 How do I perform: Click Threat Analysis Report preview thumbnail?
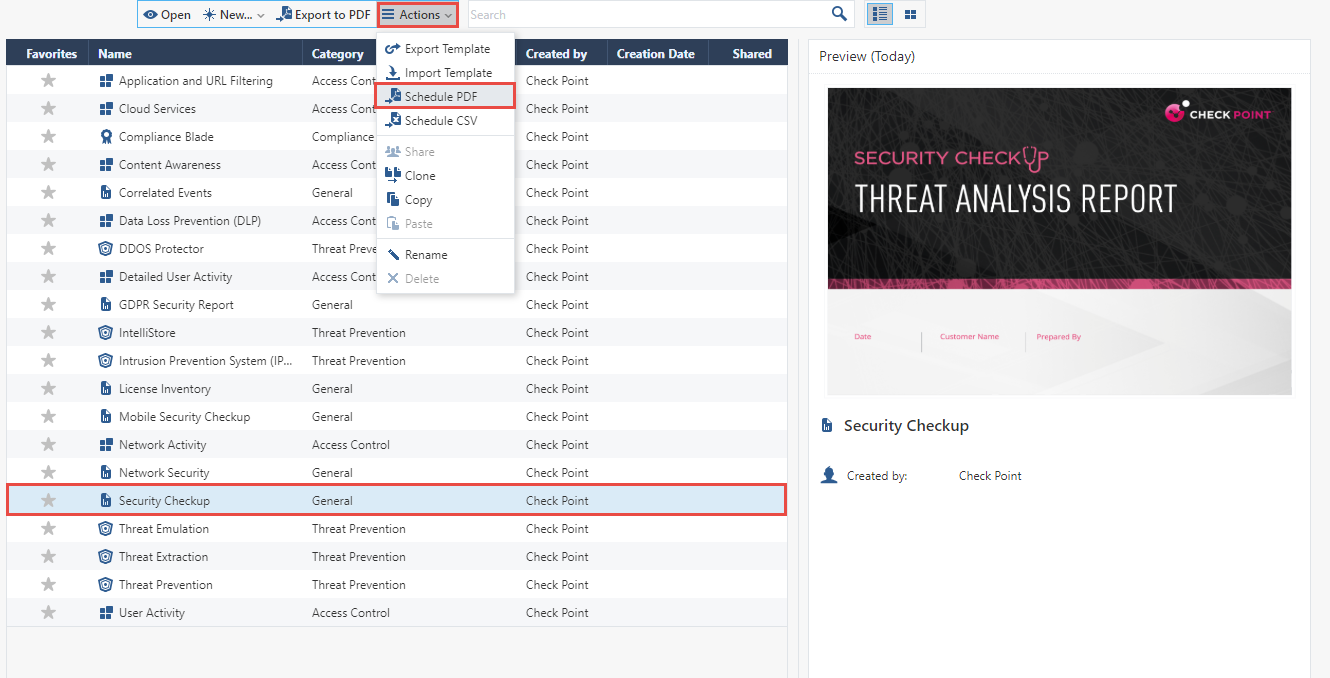(1059, 241)
